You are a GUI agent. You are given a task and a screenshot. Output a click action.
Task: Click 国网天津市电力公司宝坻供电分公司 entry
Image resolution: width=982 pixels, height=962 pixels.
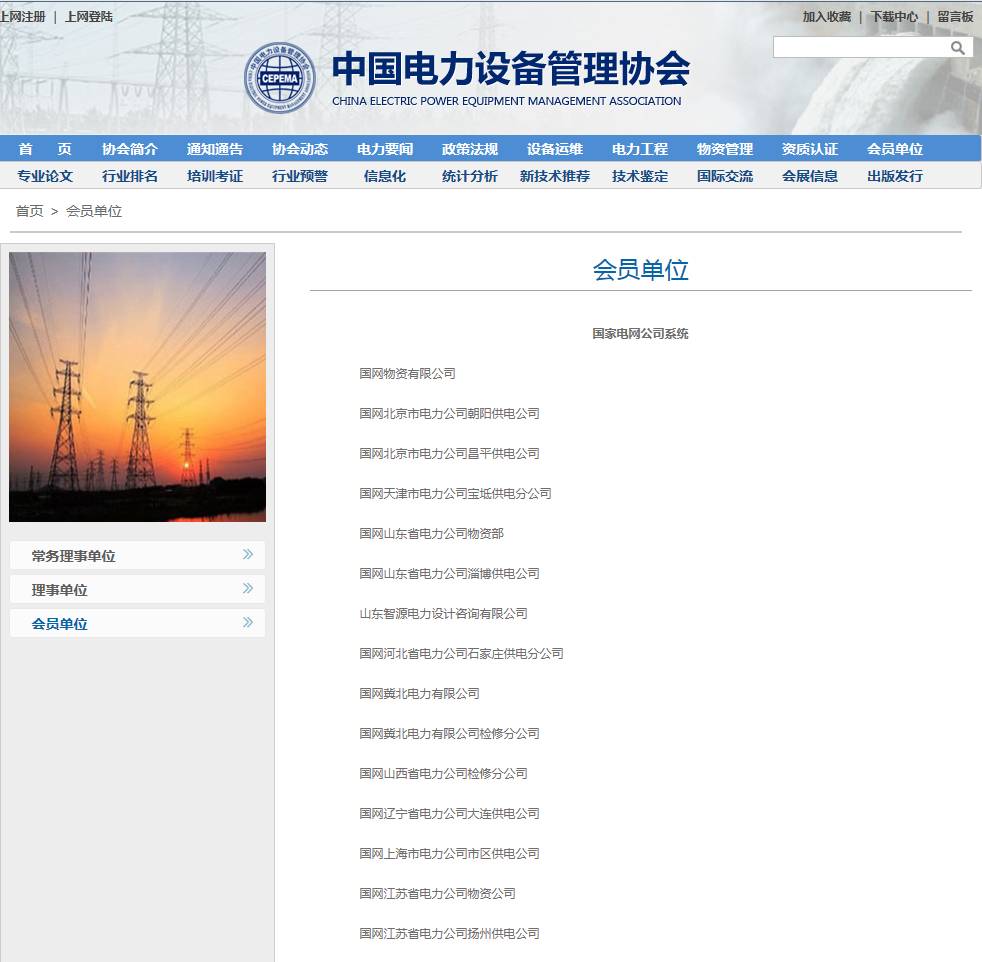point(455,494)
